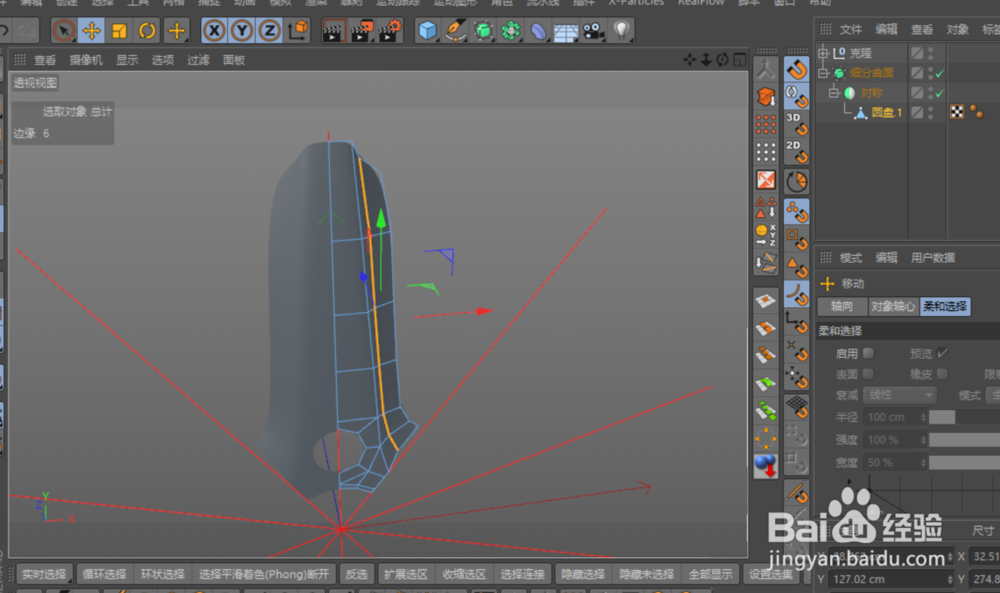Open the viewport 选项 menu
Viewport: 1000px width, 593px height.
pyautogui.click(x=163, y=60)
